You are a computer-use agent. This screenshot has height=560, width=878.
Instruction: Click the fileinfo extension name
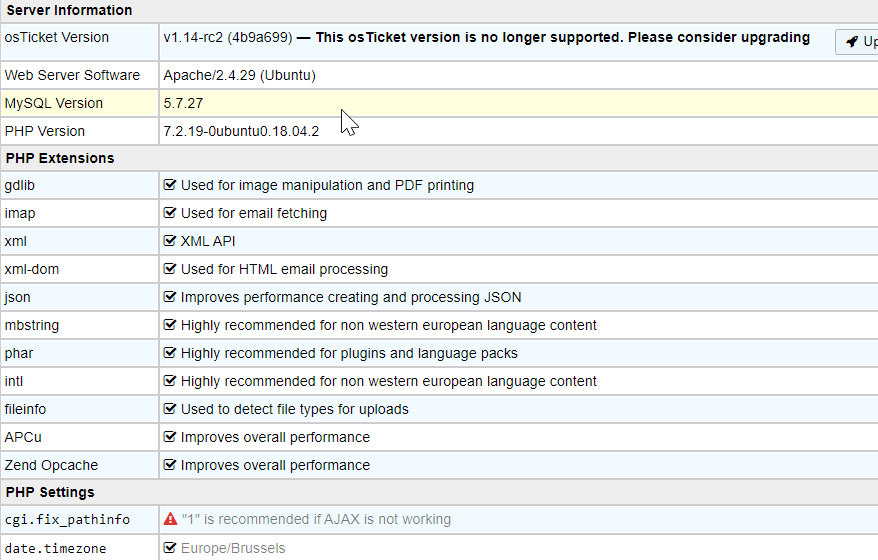[x=25, y=409]
